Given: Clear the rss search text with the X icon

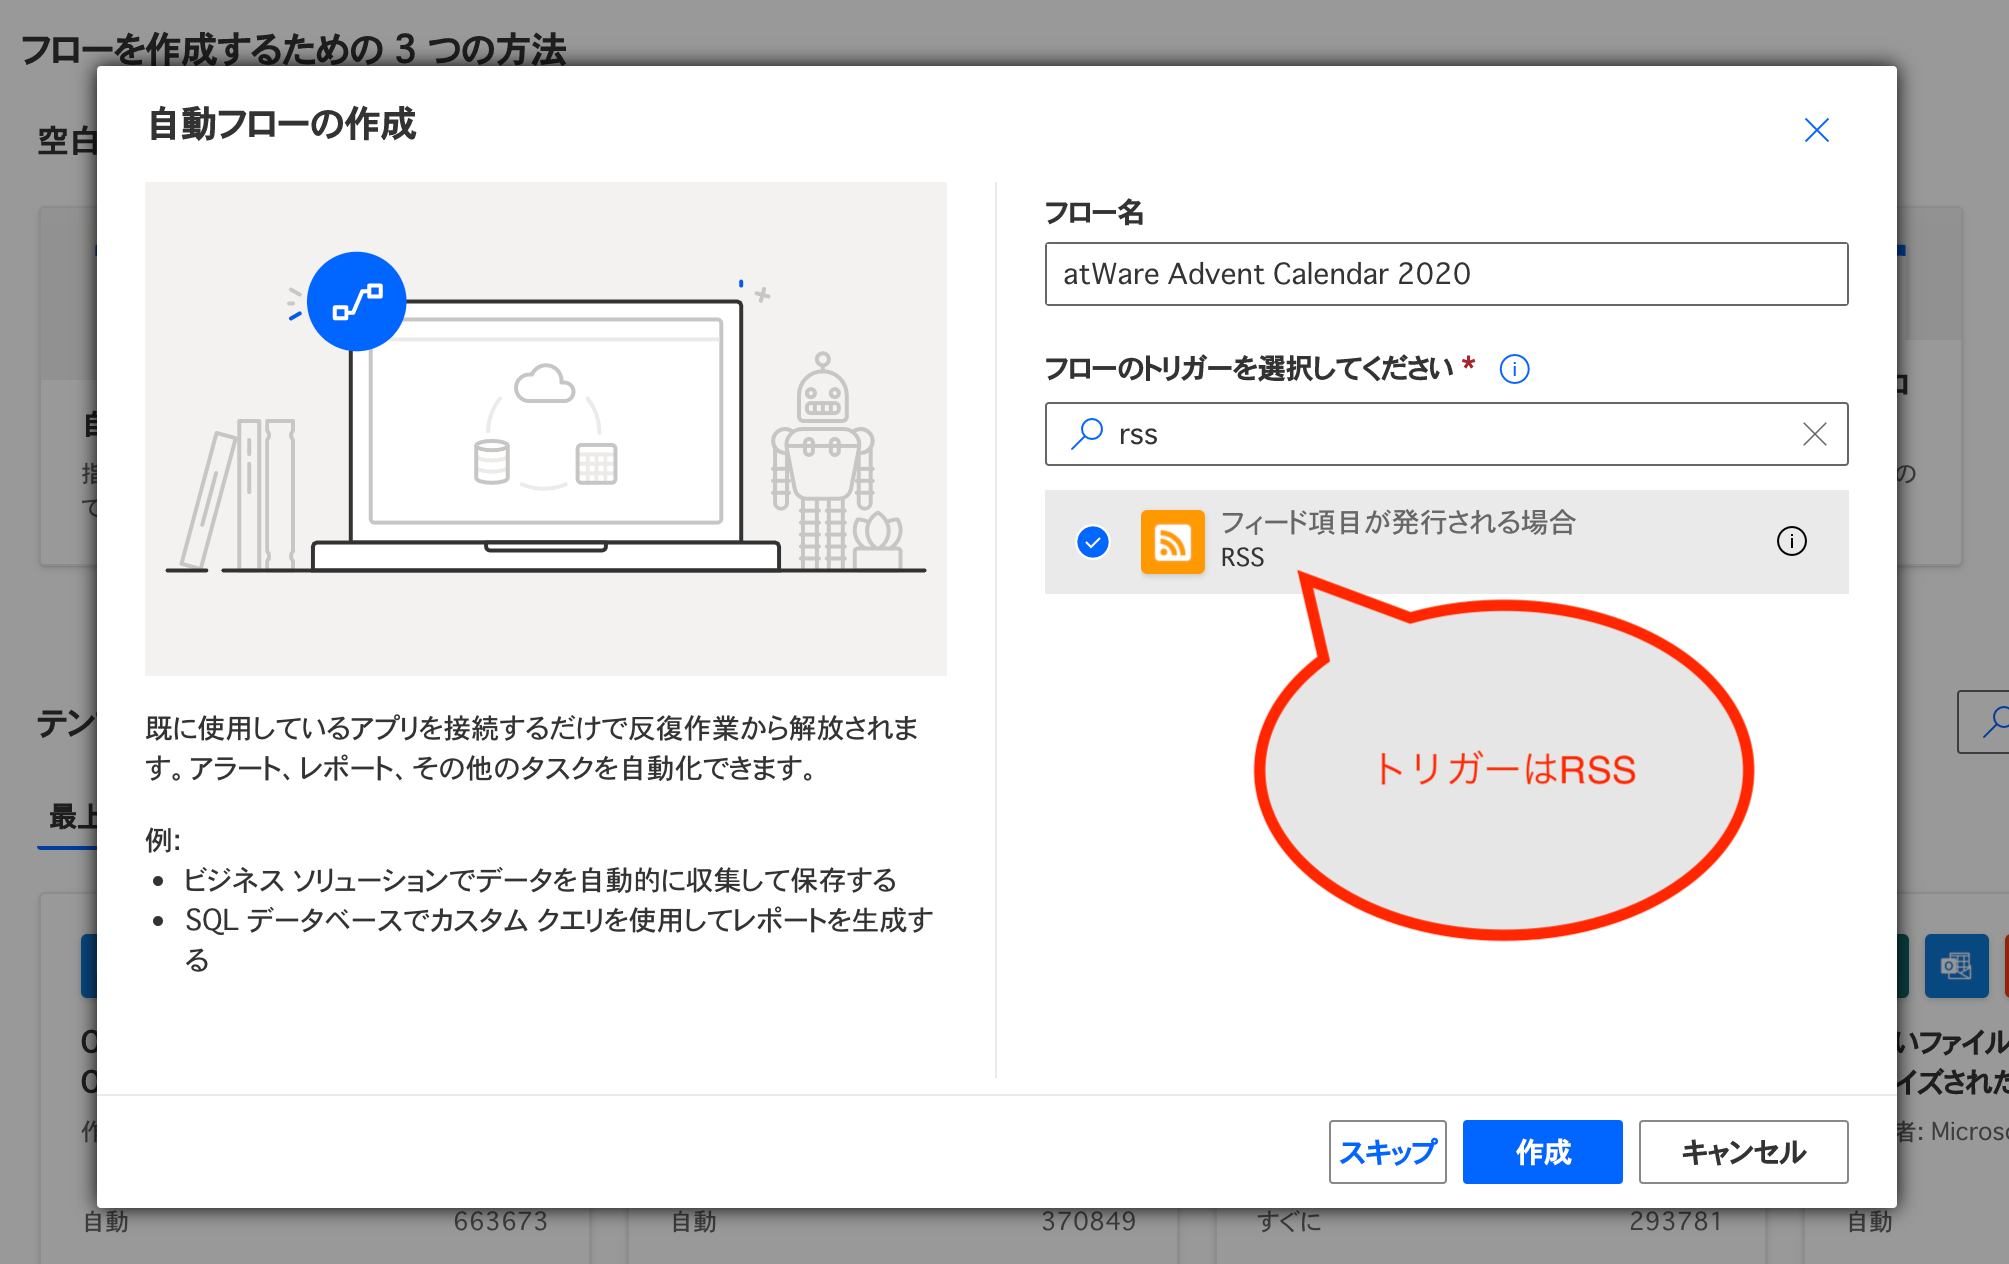Looking at the screenshot, I should coord(1814,434).
